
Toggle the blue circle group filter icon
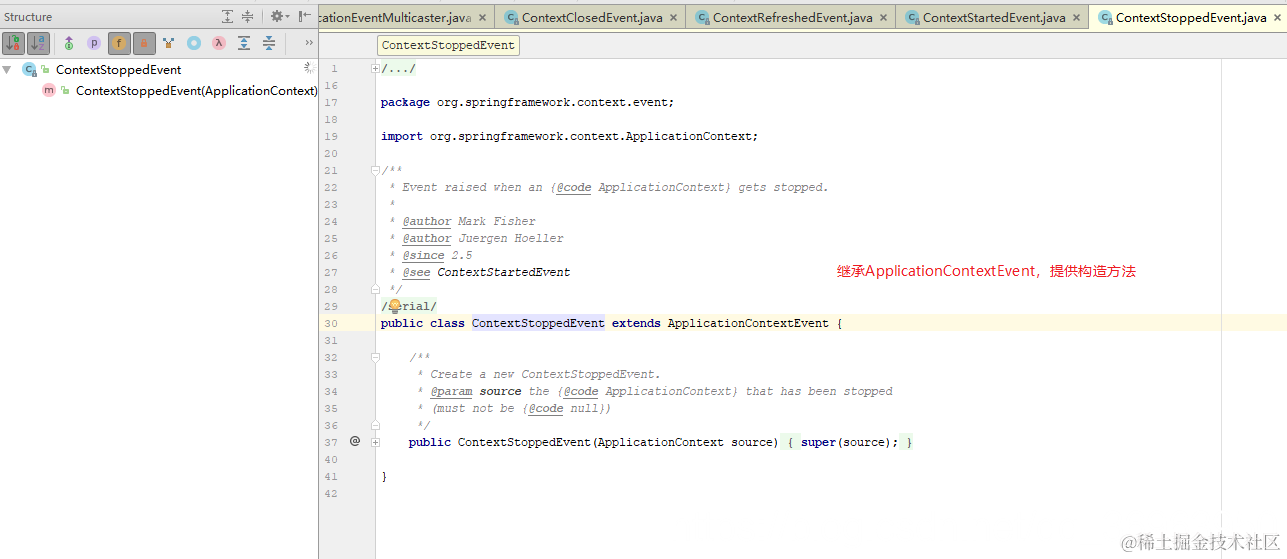coord(194,43)
